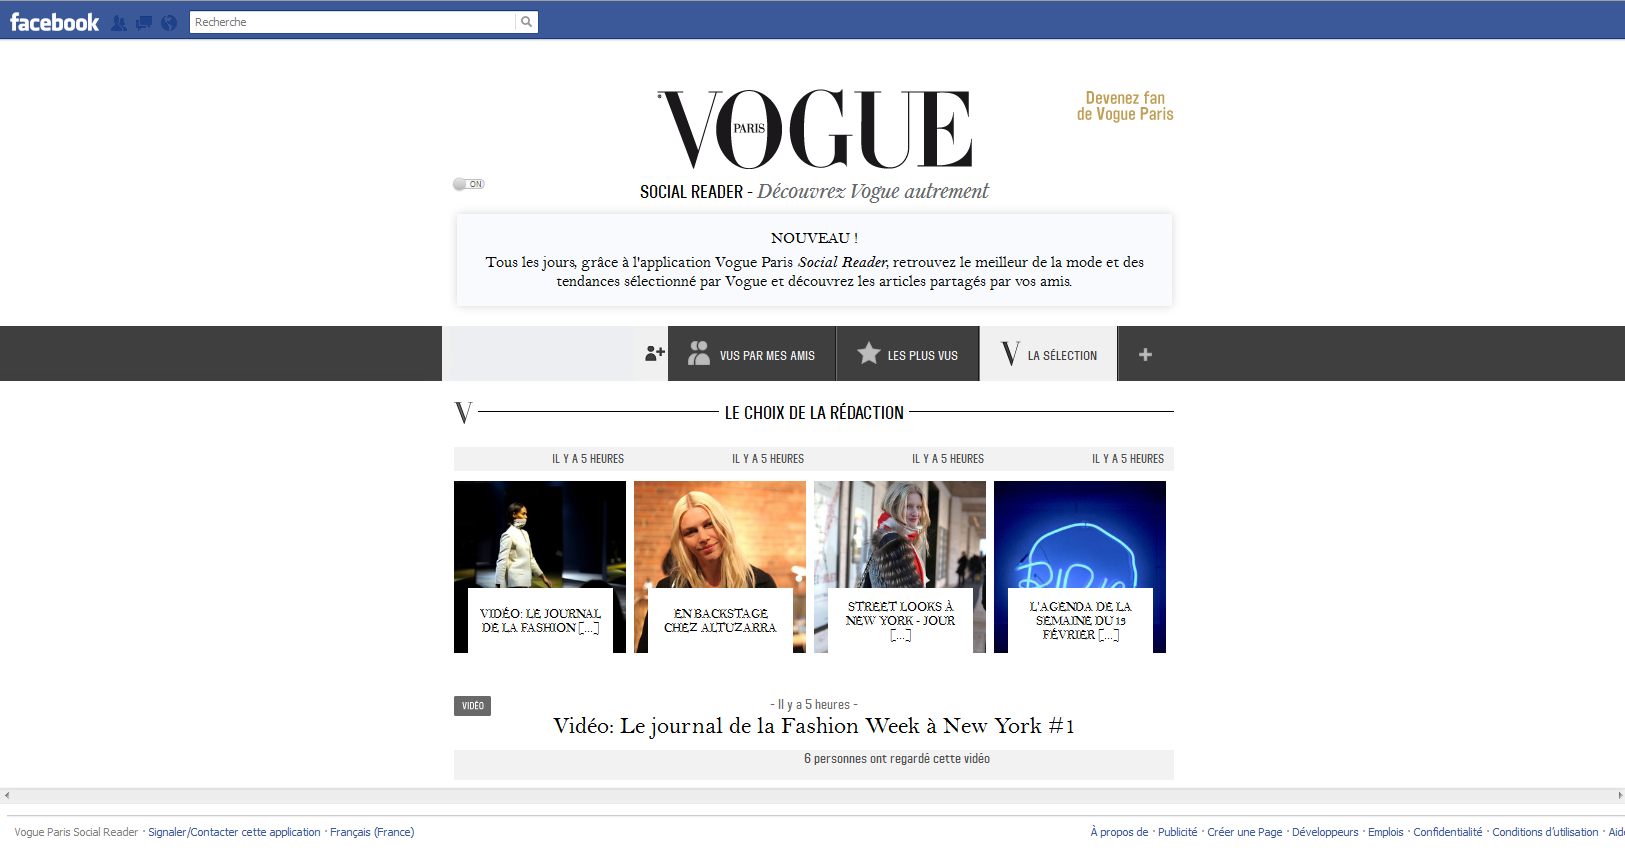Expand the plus menu tab
Image resolution: width=1625 pixels, height=865 pixels.
(x=1146, y=354)
